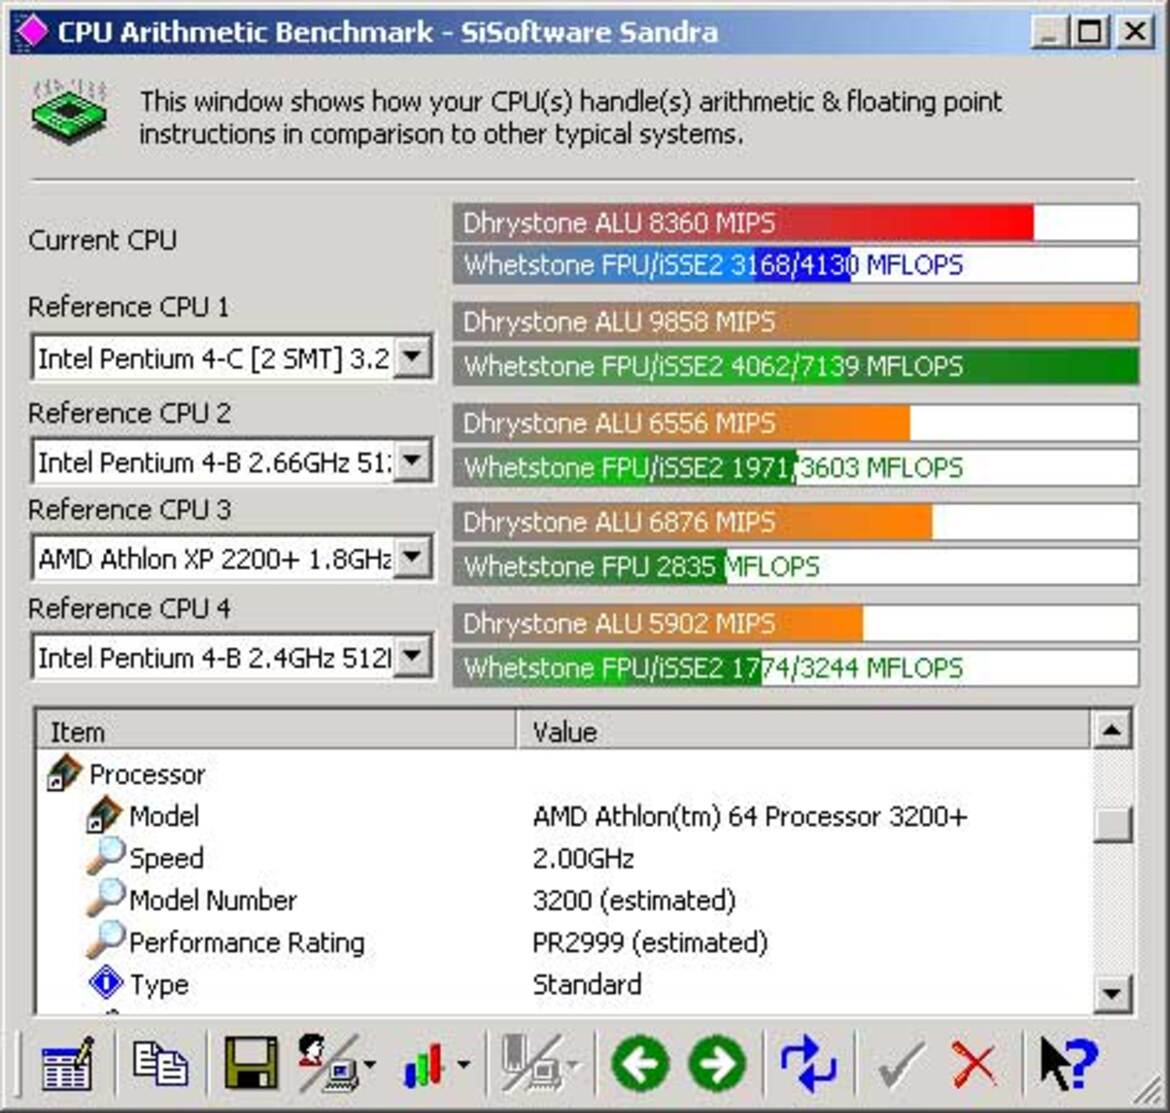Click the blue info icon beside Type
Image resolution: width=1170 pixels, height=1113 pixels.
point(105,982)
